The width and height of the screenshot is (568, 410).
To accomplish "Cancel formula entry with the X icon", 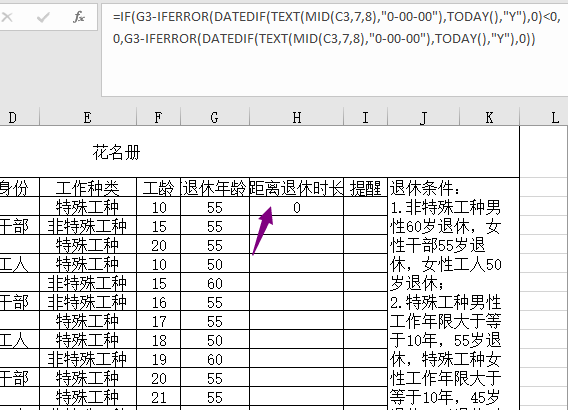I will 7,17.
